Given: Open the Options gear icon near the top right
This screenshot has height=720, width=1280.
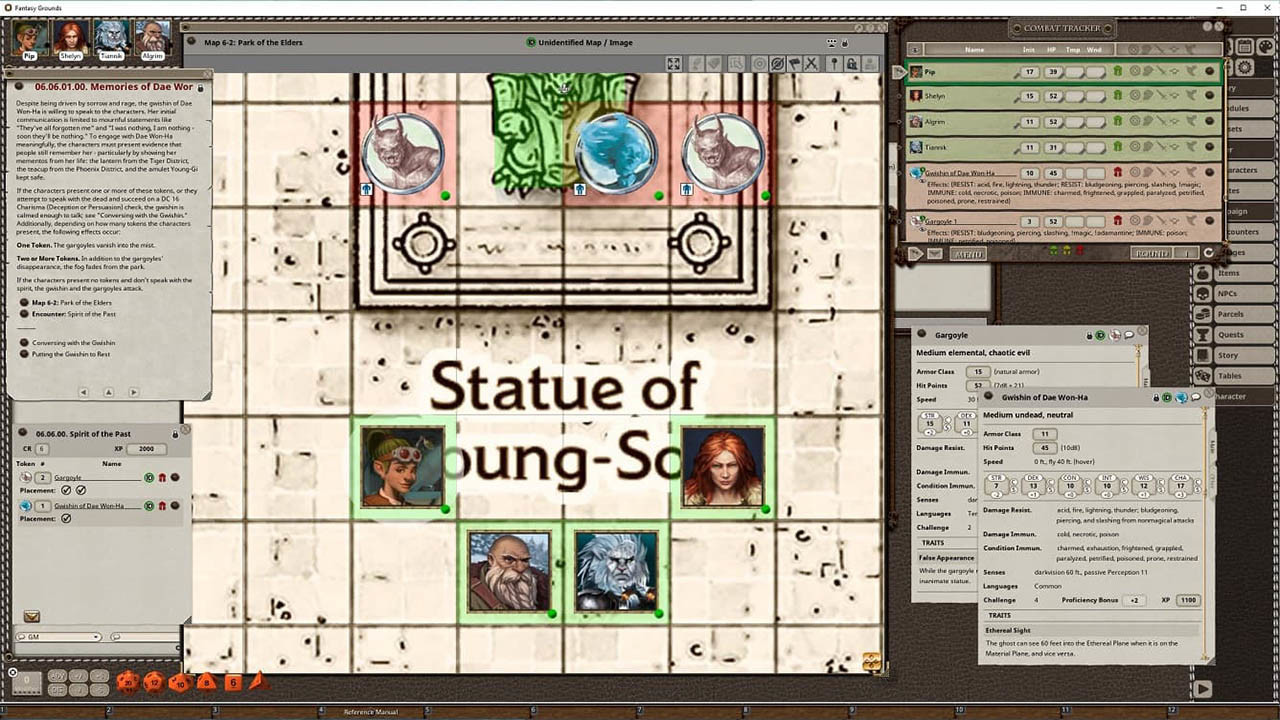Looking at the screenshot, I should click(1243, 66).
